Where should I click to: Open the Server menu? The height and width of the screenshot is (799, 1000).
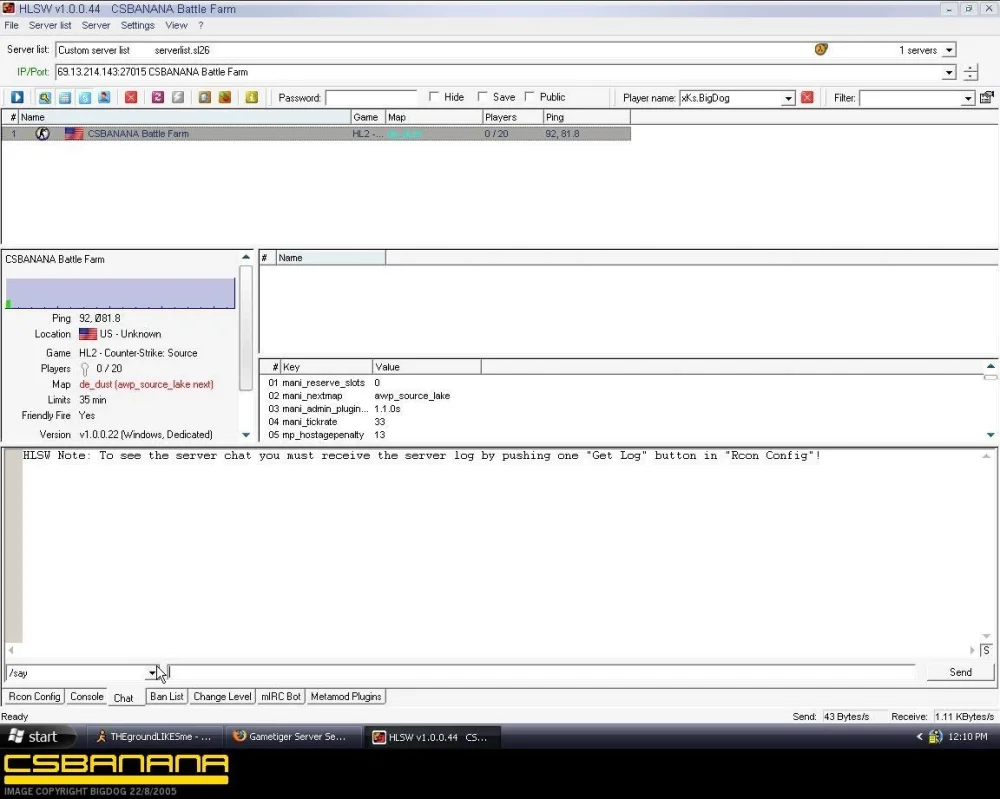click(96, 26)
